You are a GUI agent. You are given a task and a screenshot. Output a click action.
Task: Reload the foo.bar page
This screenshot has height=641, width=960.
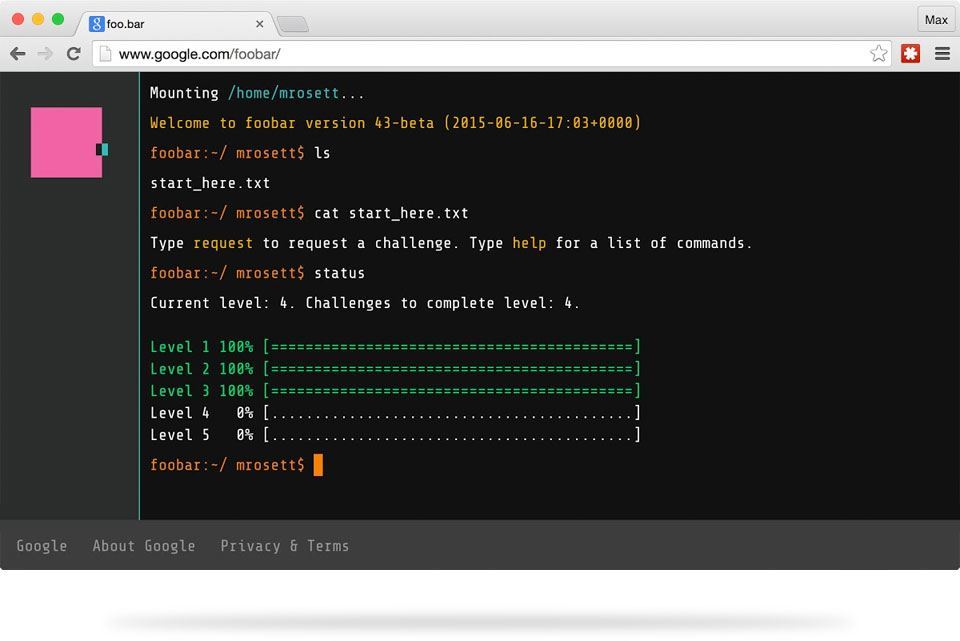[x=73, y=54]
